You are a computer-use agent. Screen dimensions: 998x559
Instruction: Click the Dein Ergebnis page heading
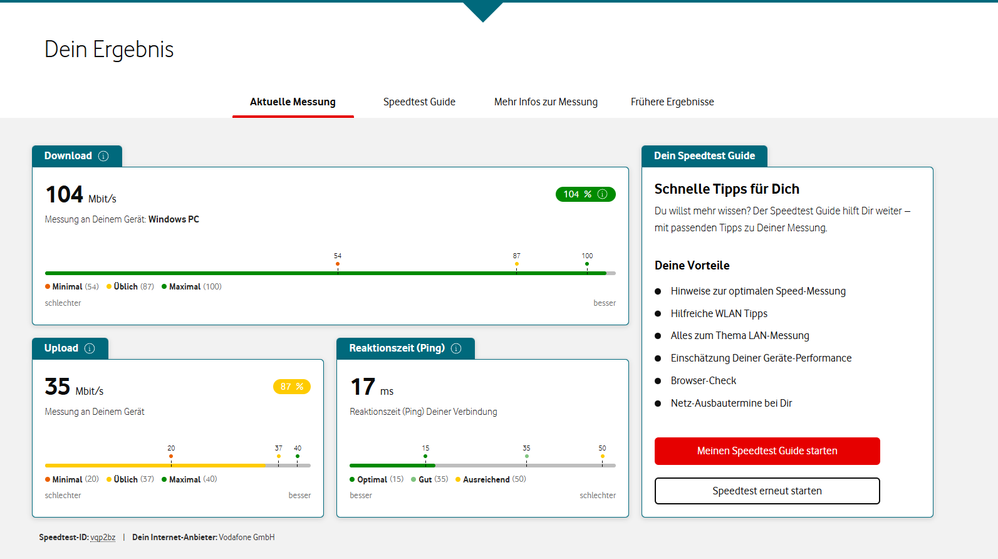point(109,50)
